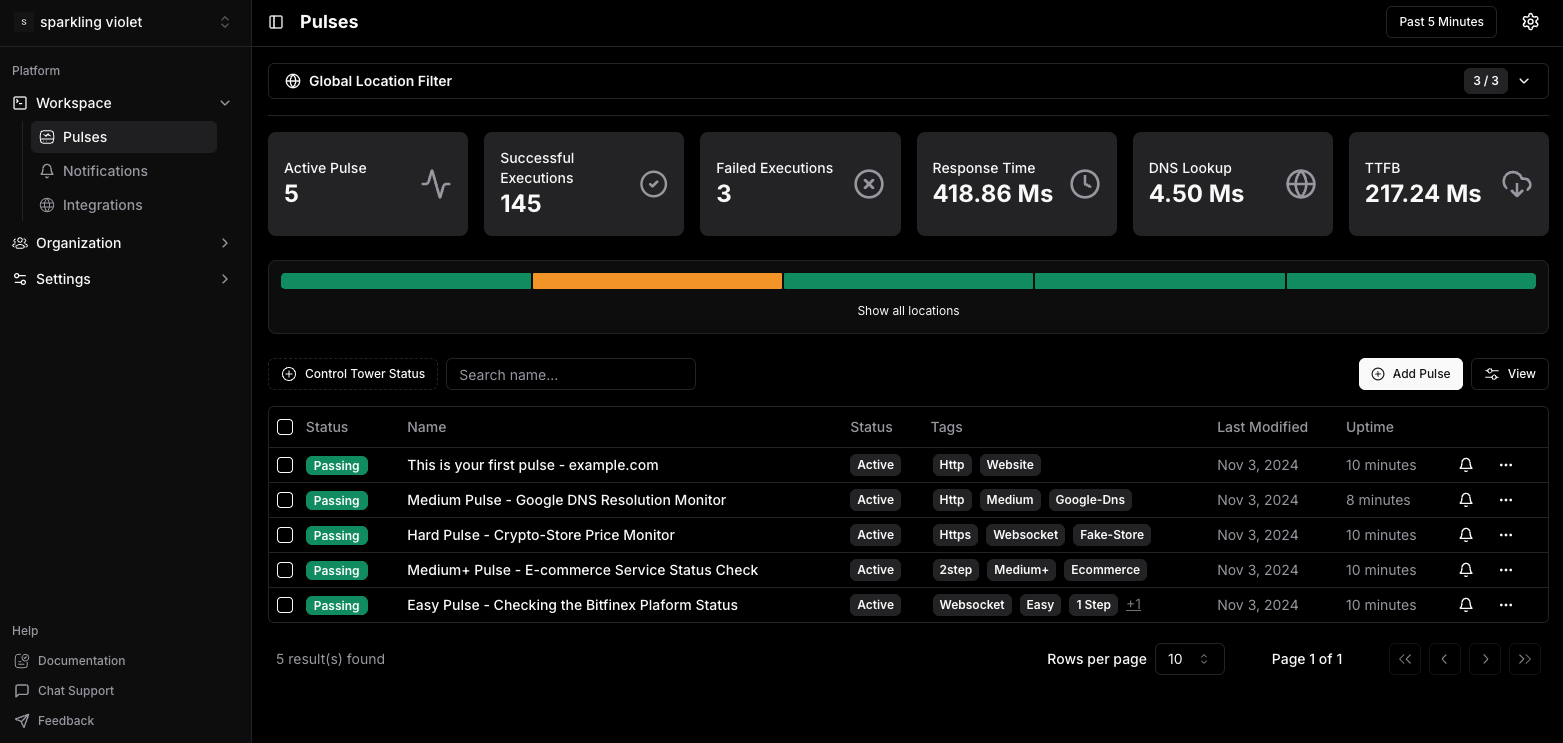This screenshot has width=1563, height=743.
Task: Expand the Global Location Filter chevron
Action: coord(1524,81)
